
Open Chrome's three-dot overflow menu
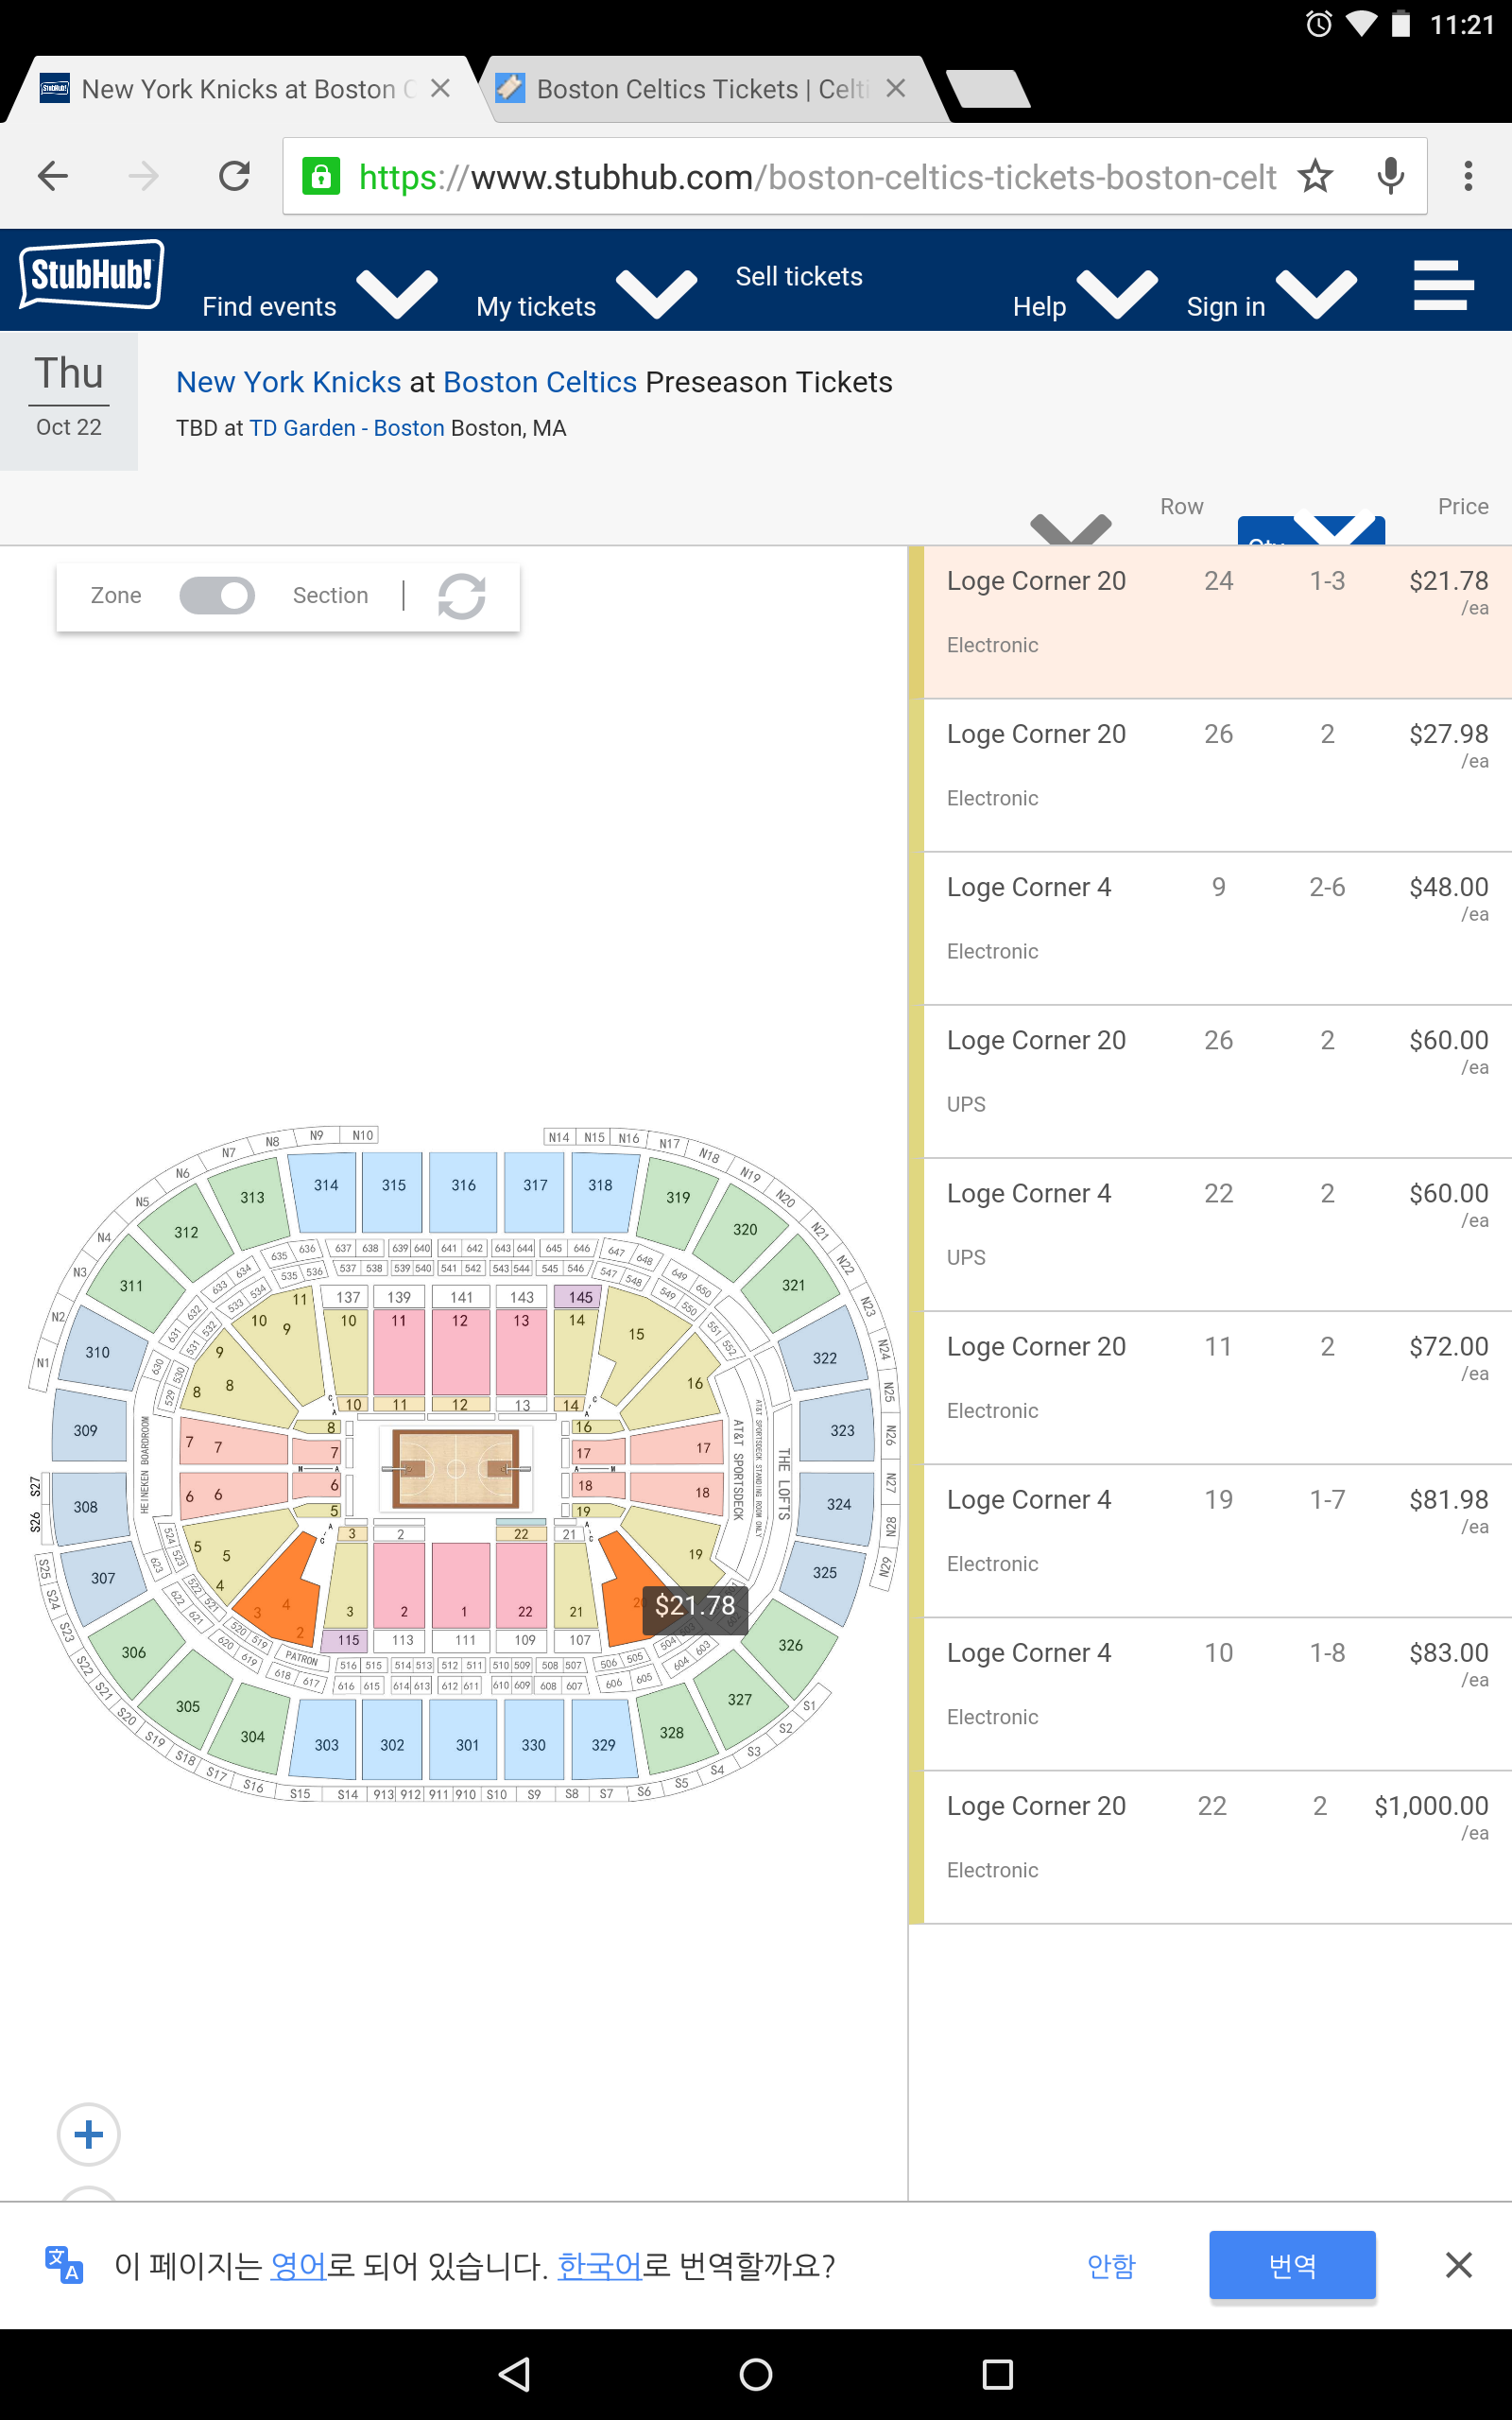pyautogui.click(x=1467, y=177)
